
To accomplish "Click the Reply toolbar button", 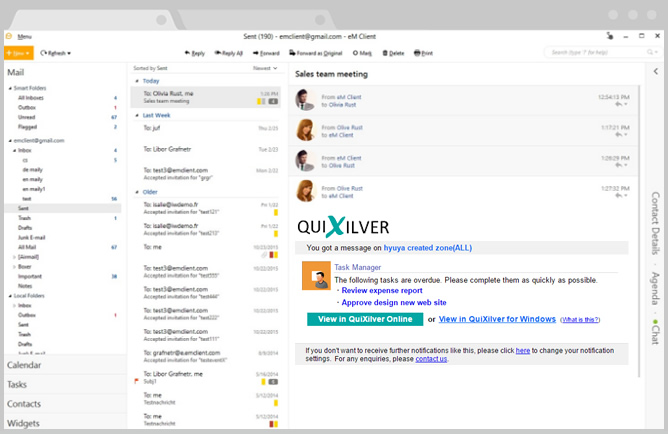I will pos(195,53).
